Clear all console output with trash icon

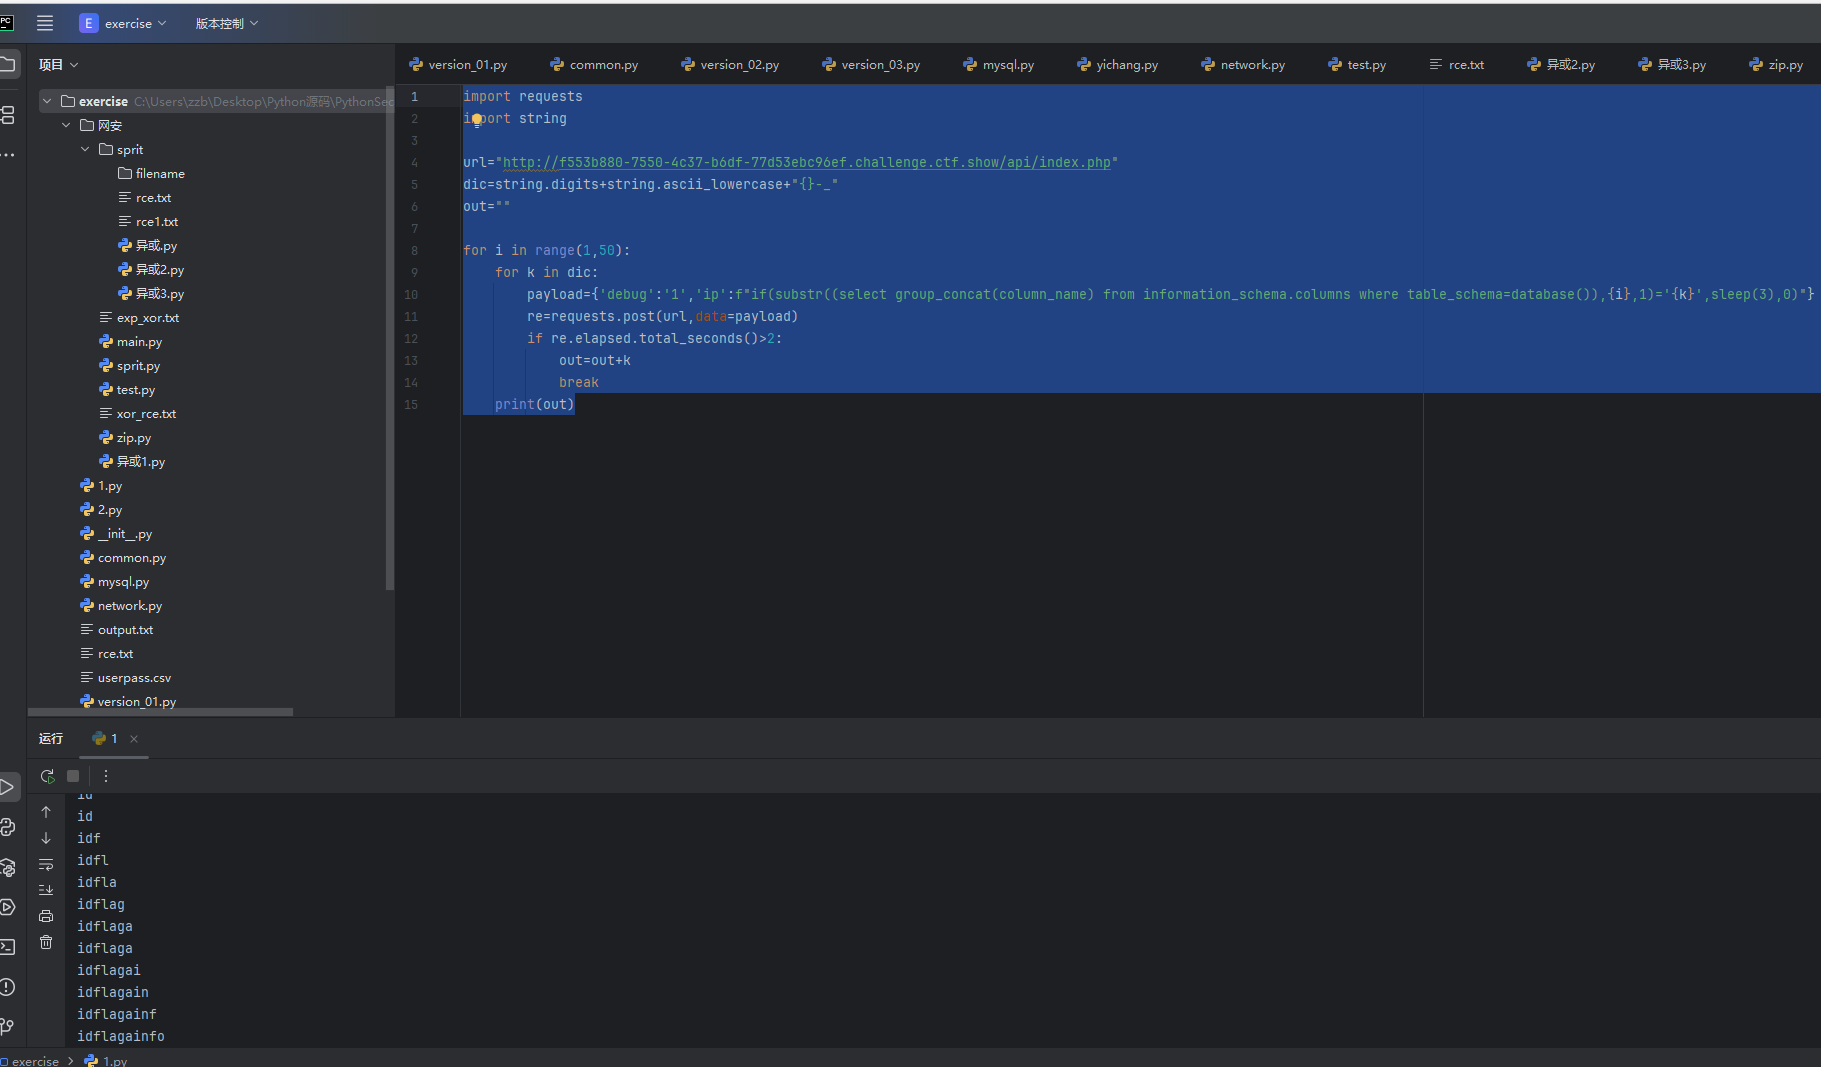[x=46, y=942]
